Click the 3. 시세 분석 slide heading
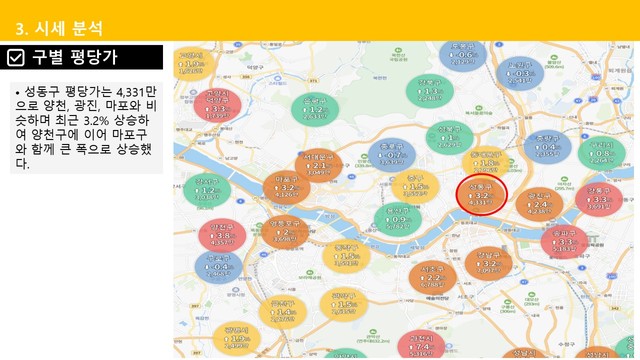Screen dimensions: 640x360 [59, 29]
